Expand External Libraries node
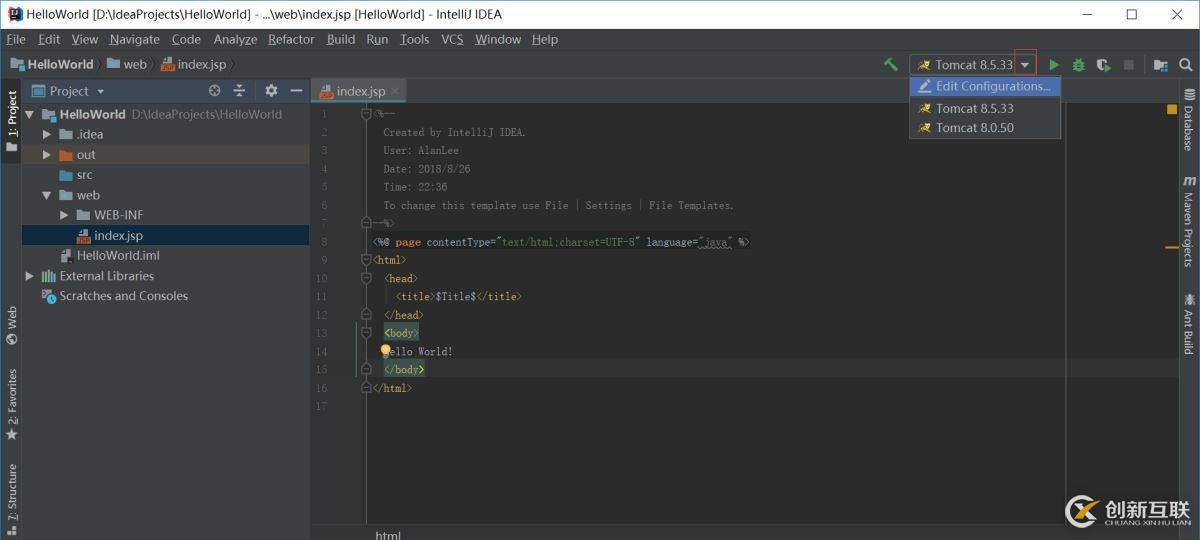Screen dimensions: 1200x540 coord(30,275)
